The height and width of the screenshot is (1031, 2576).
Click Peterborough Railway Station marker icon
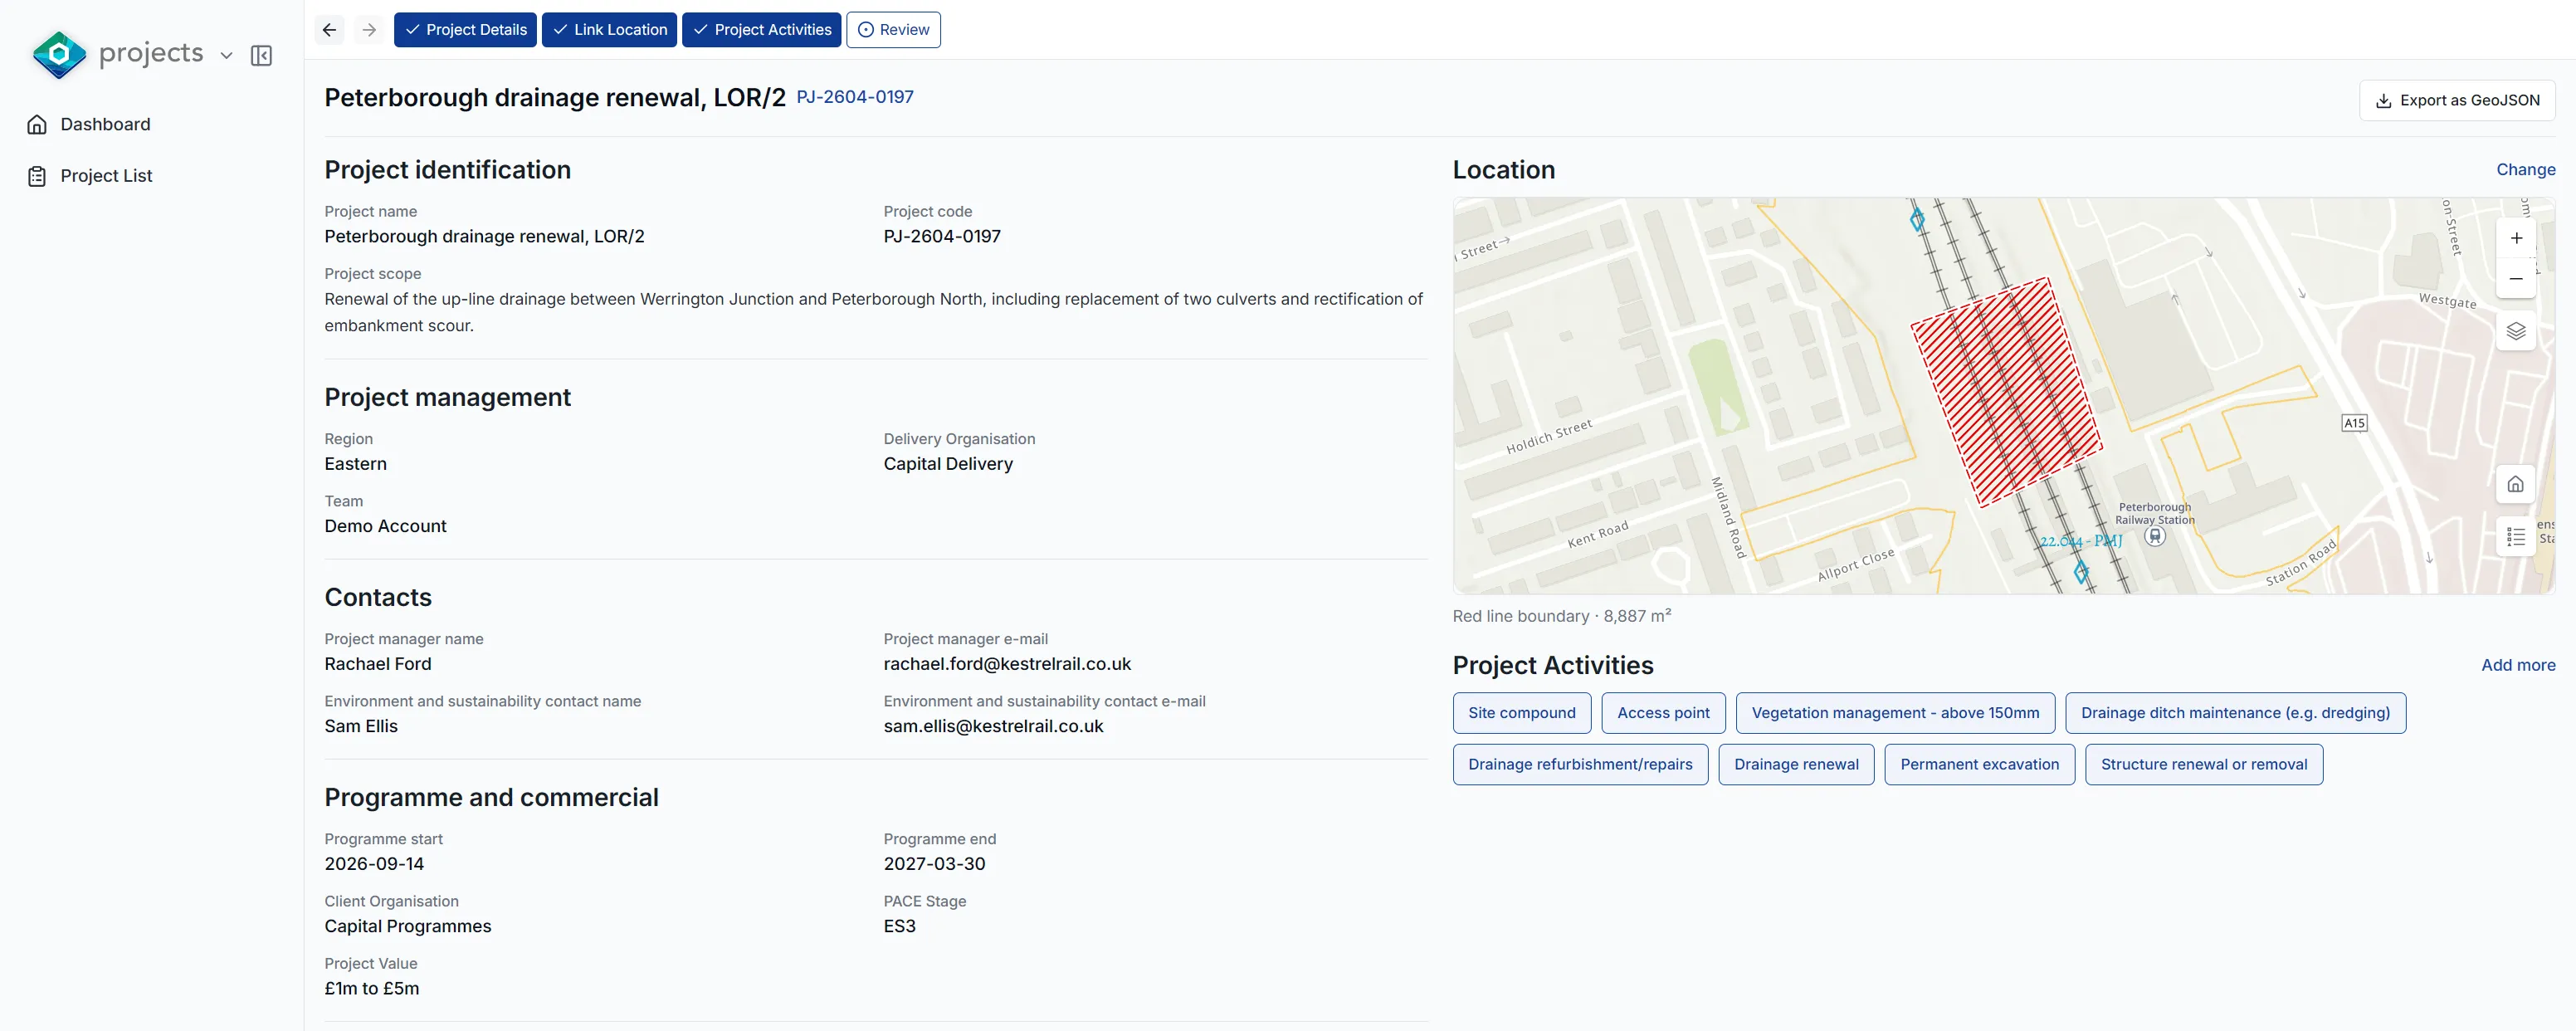coord(2156,536)
